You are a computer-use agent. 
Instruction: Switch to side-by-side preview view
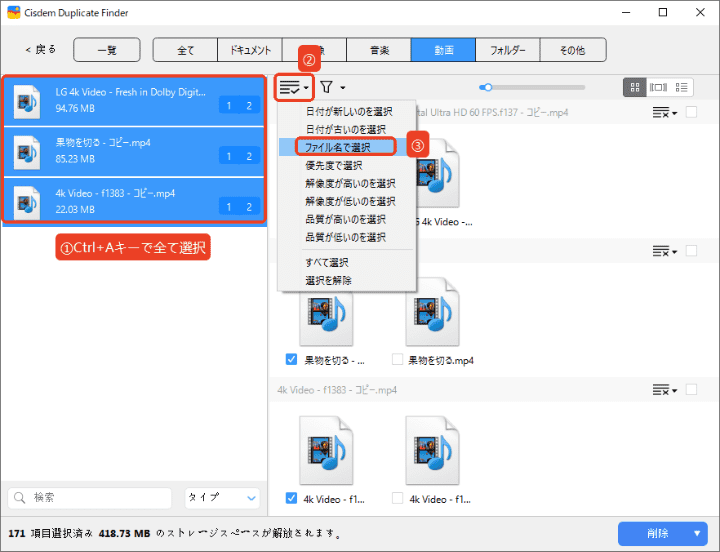pos(658,88)
